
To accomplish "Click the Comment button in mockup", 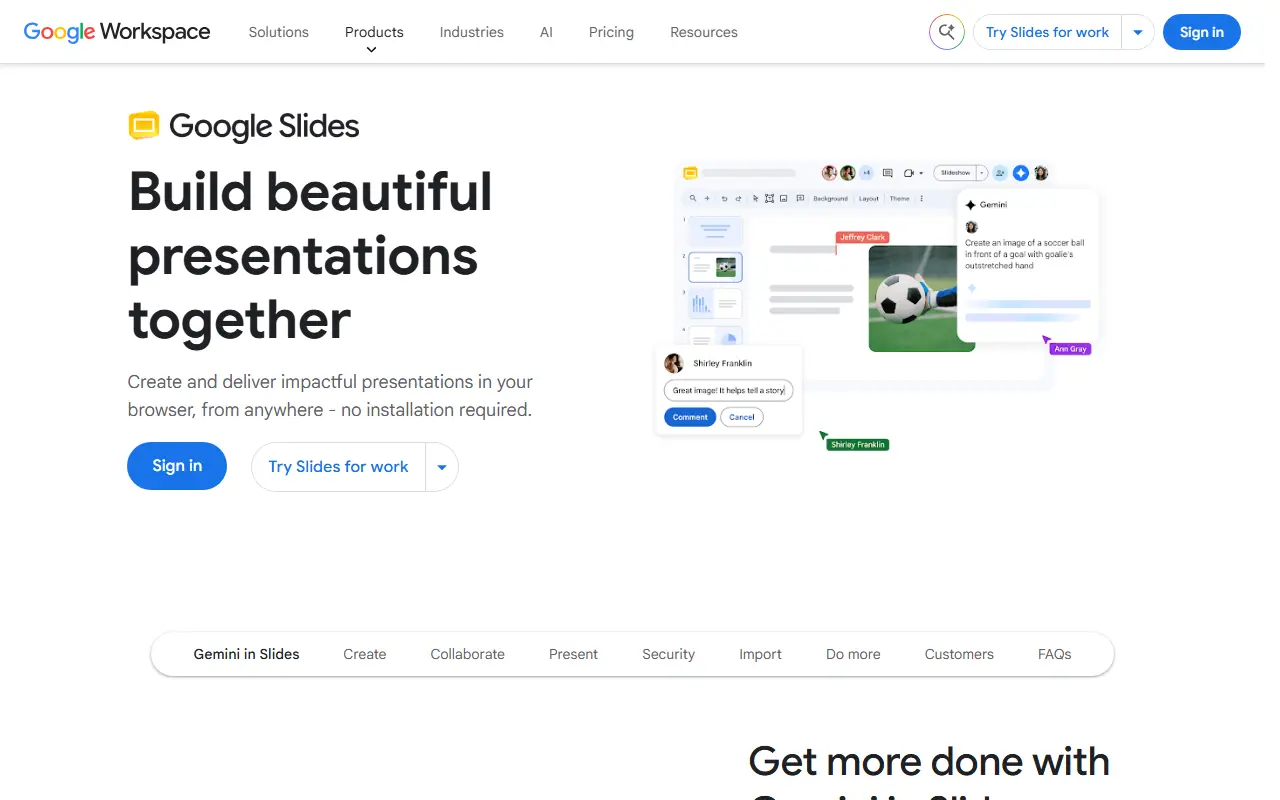I will pyautogui.click(x=690, y=417).
